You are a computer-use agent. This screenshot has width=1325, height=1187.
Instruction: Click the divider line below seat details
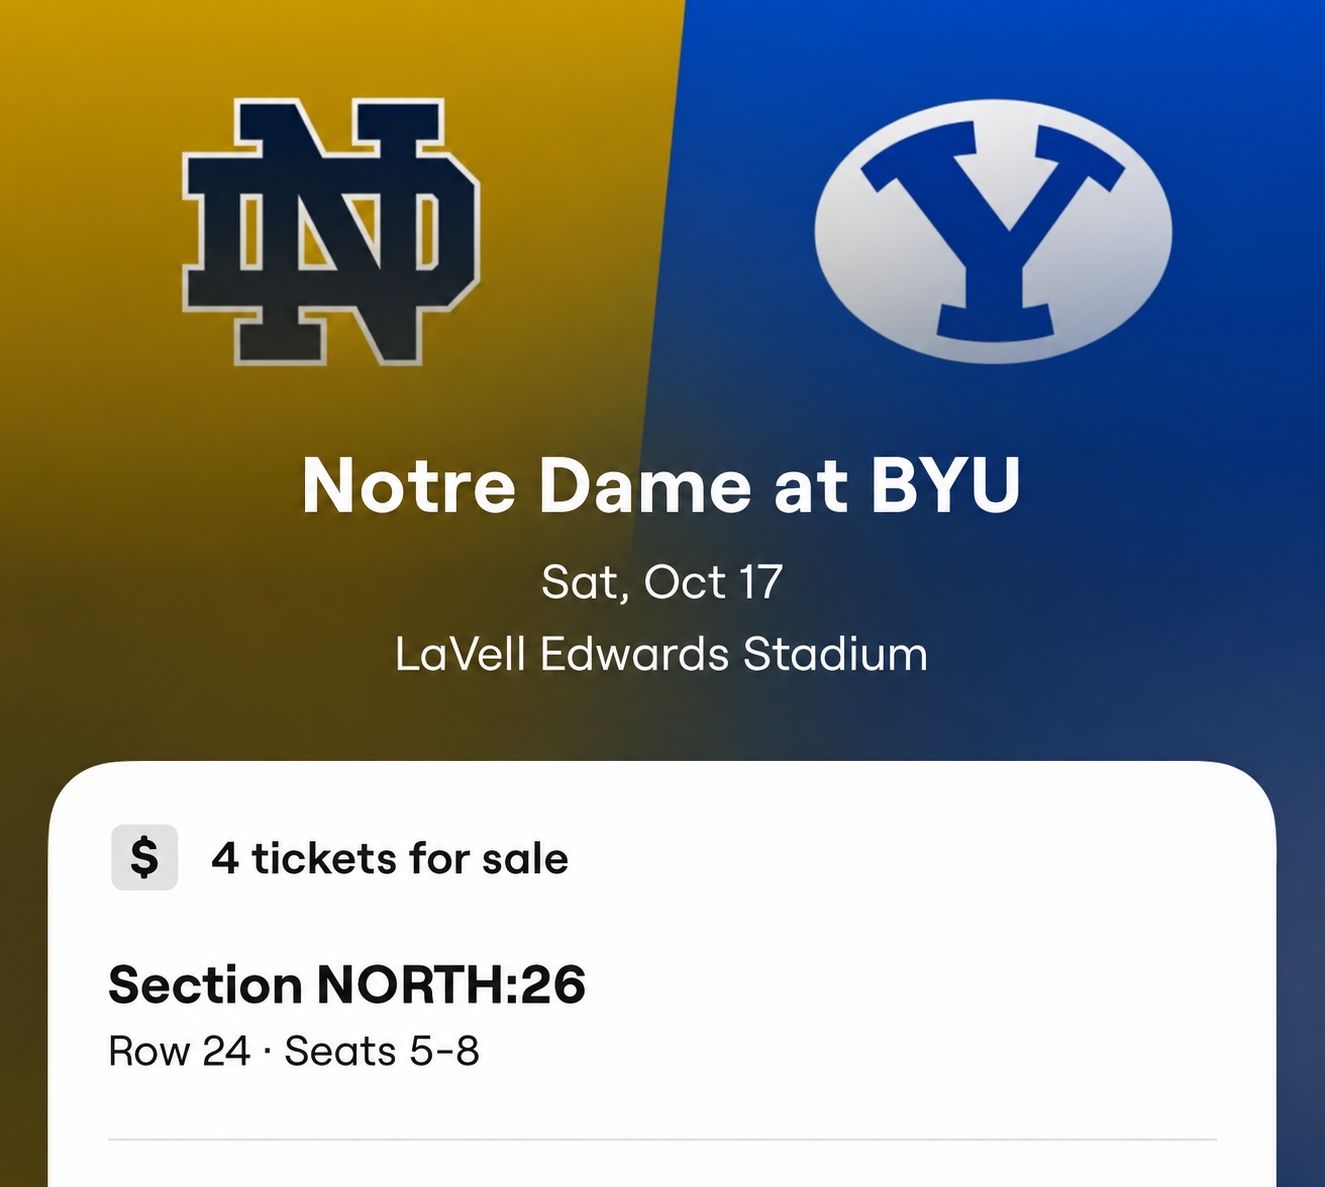(x=662, y=1139)
